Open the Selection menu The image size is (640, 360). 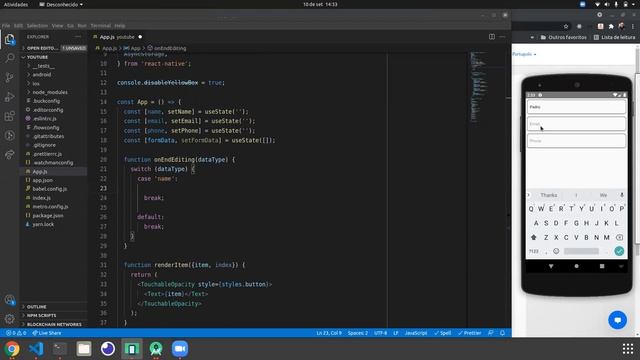(37, 26)
